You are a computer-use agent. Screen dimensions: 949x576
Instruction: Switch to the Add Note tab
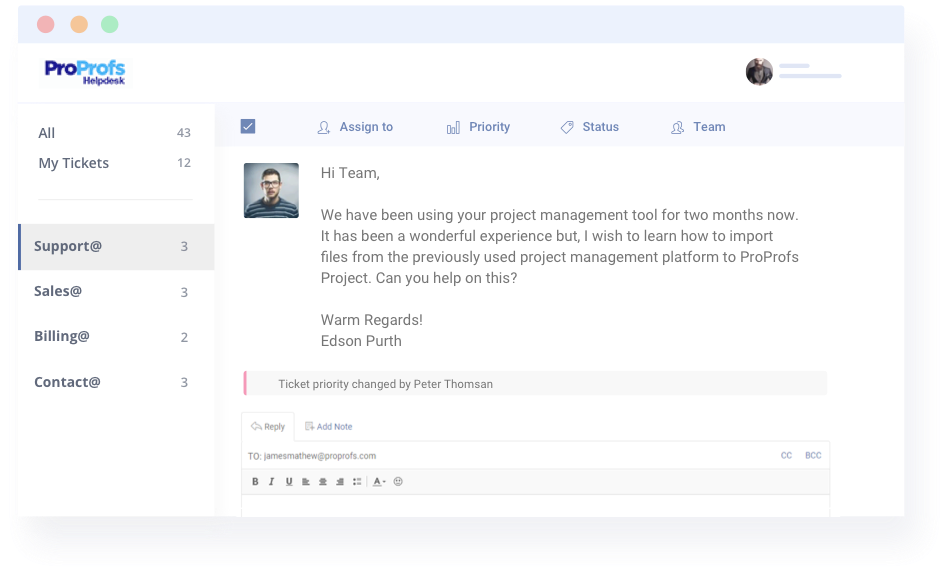pos(329,427)
